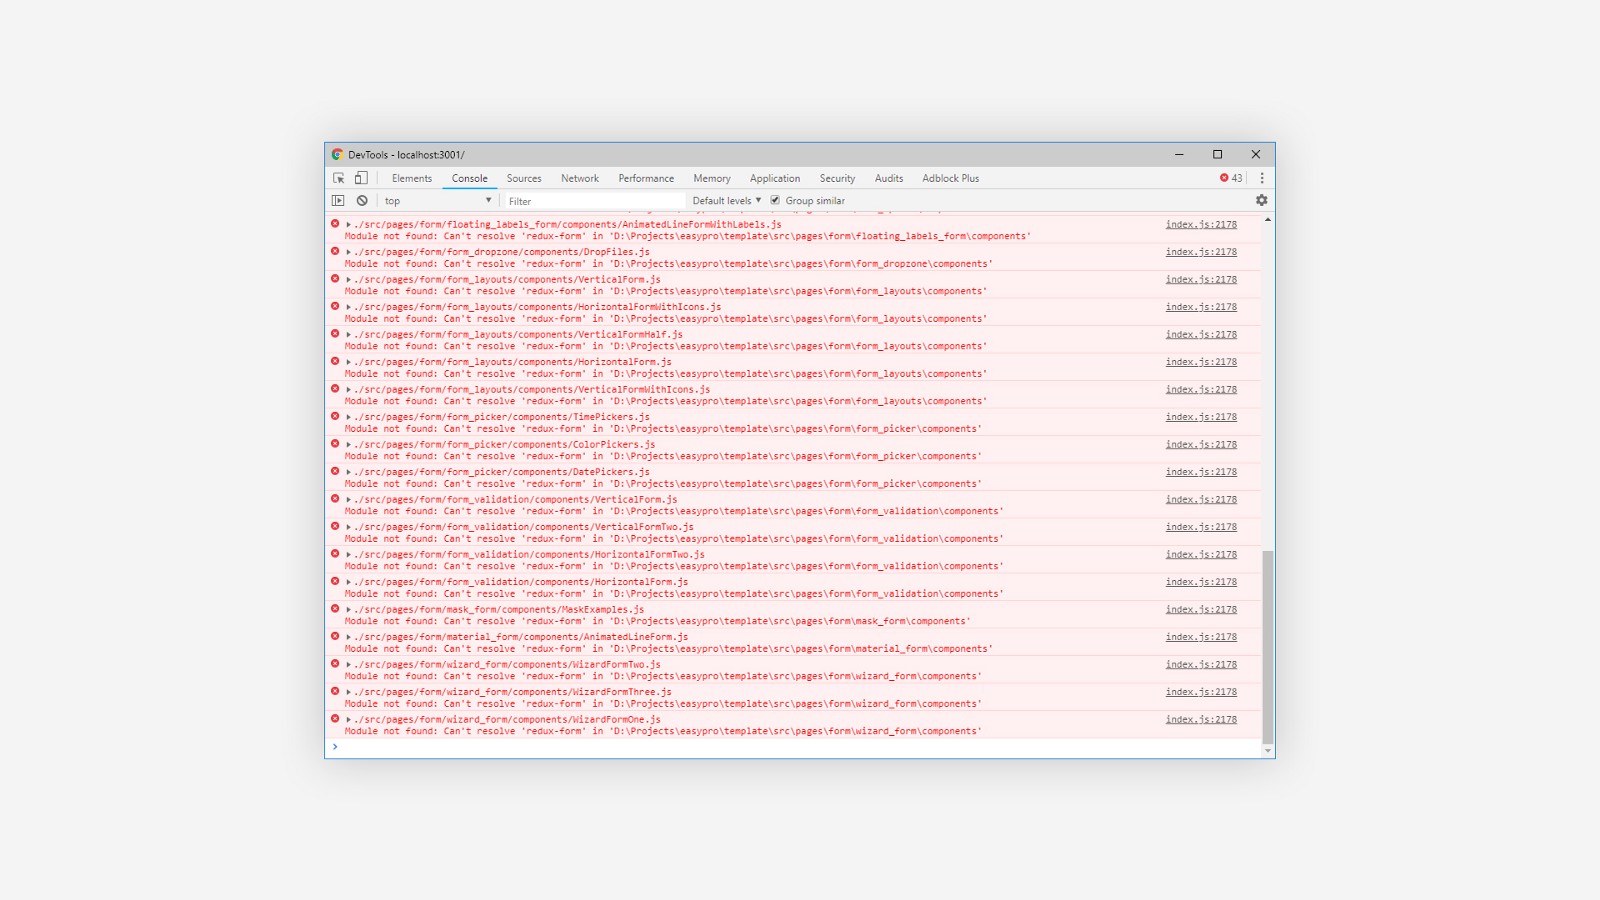The image size is (1600, 900).
Task: Switch to the Elements tab
Action: (412, 178)
